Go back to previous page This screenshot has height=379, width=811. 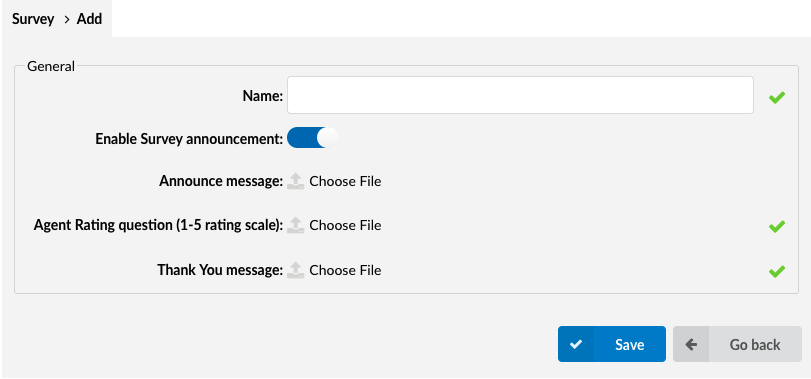(737, 344)
